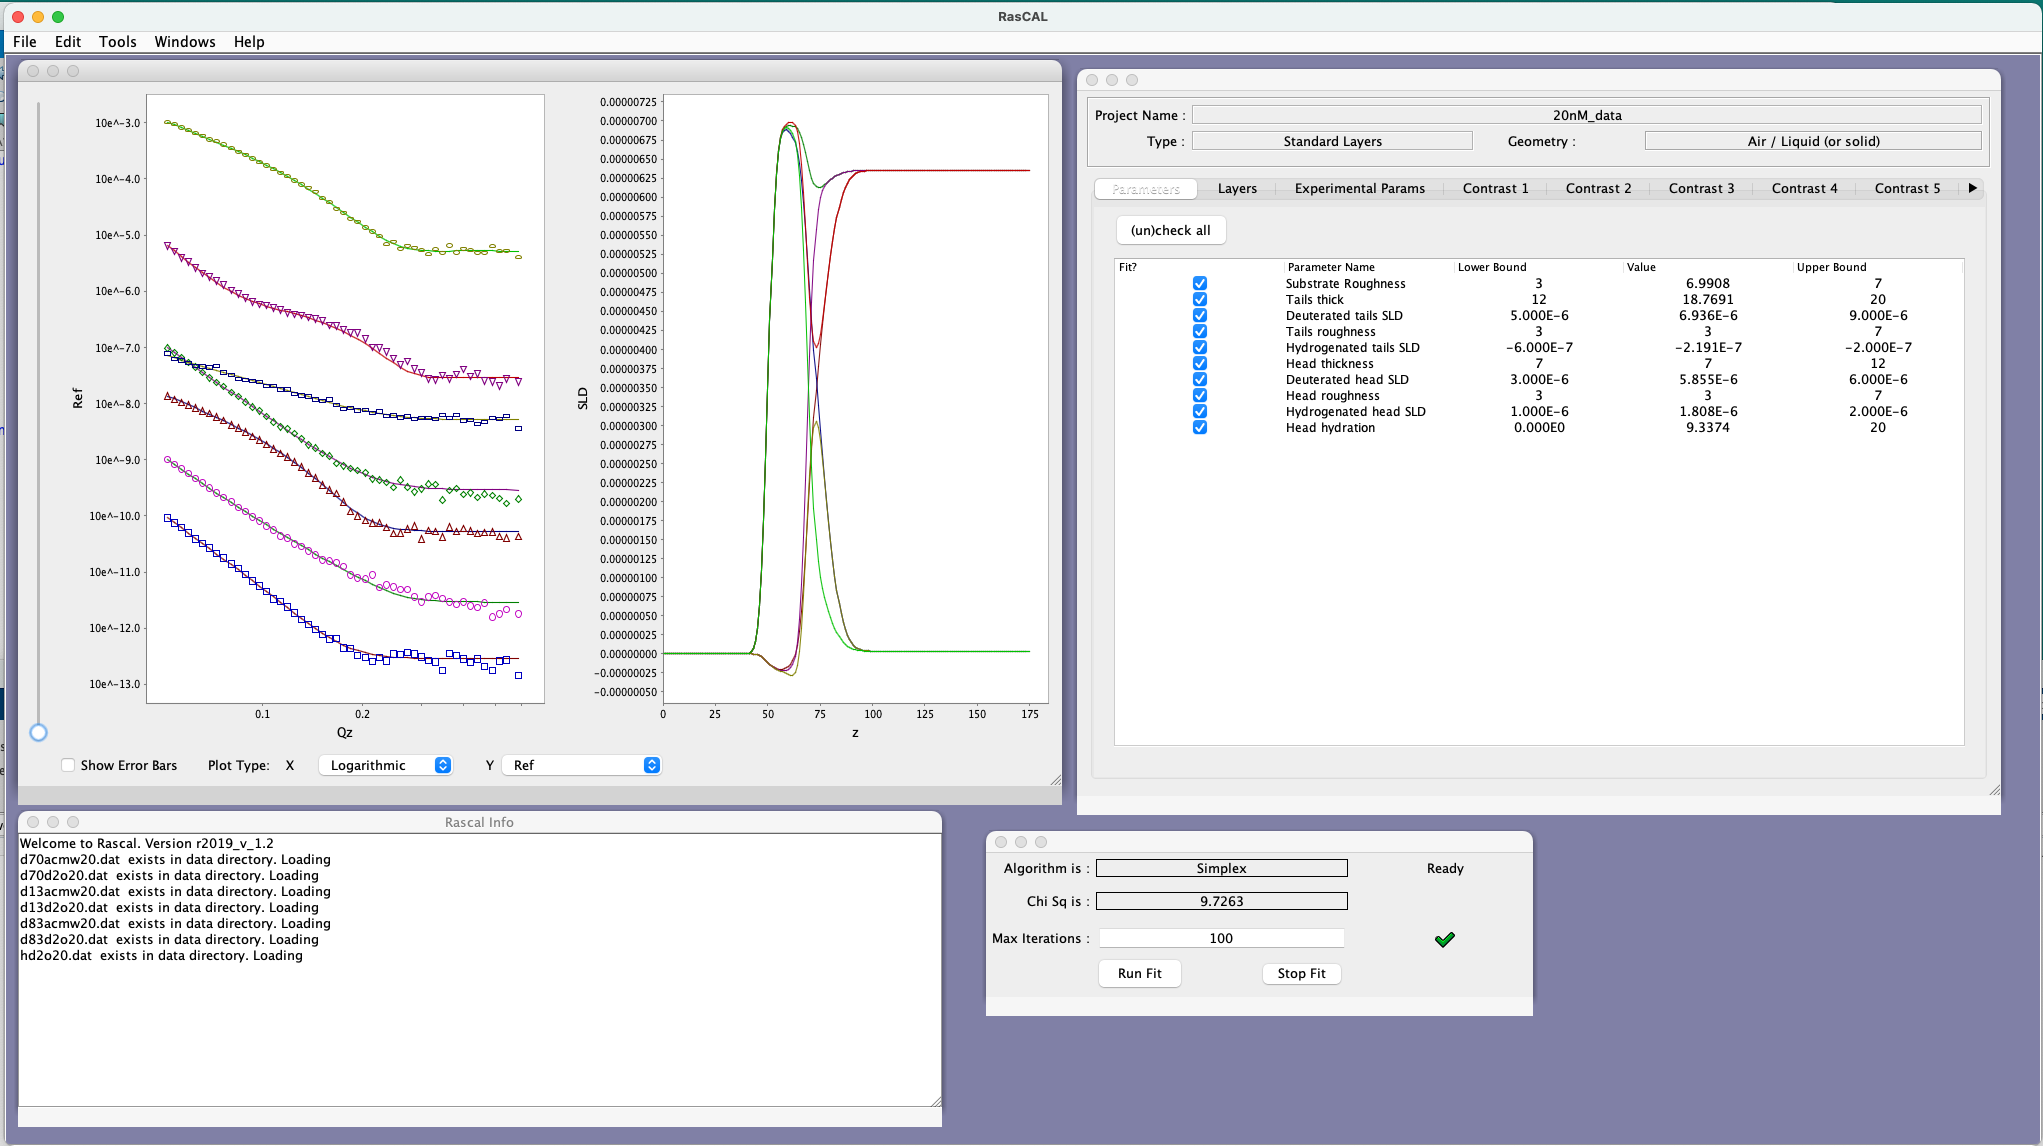Viewport: 2043px width, 1146px height.
Task: Click the Max Iterations input field
Action: [1221, 938]
